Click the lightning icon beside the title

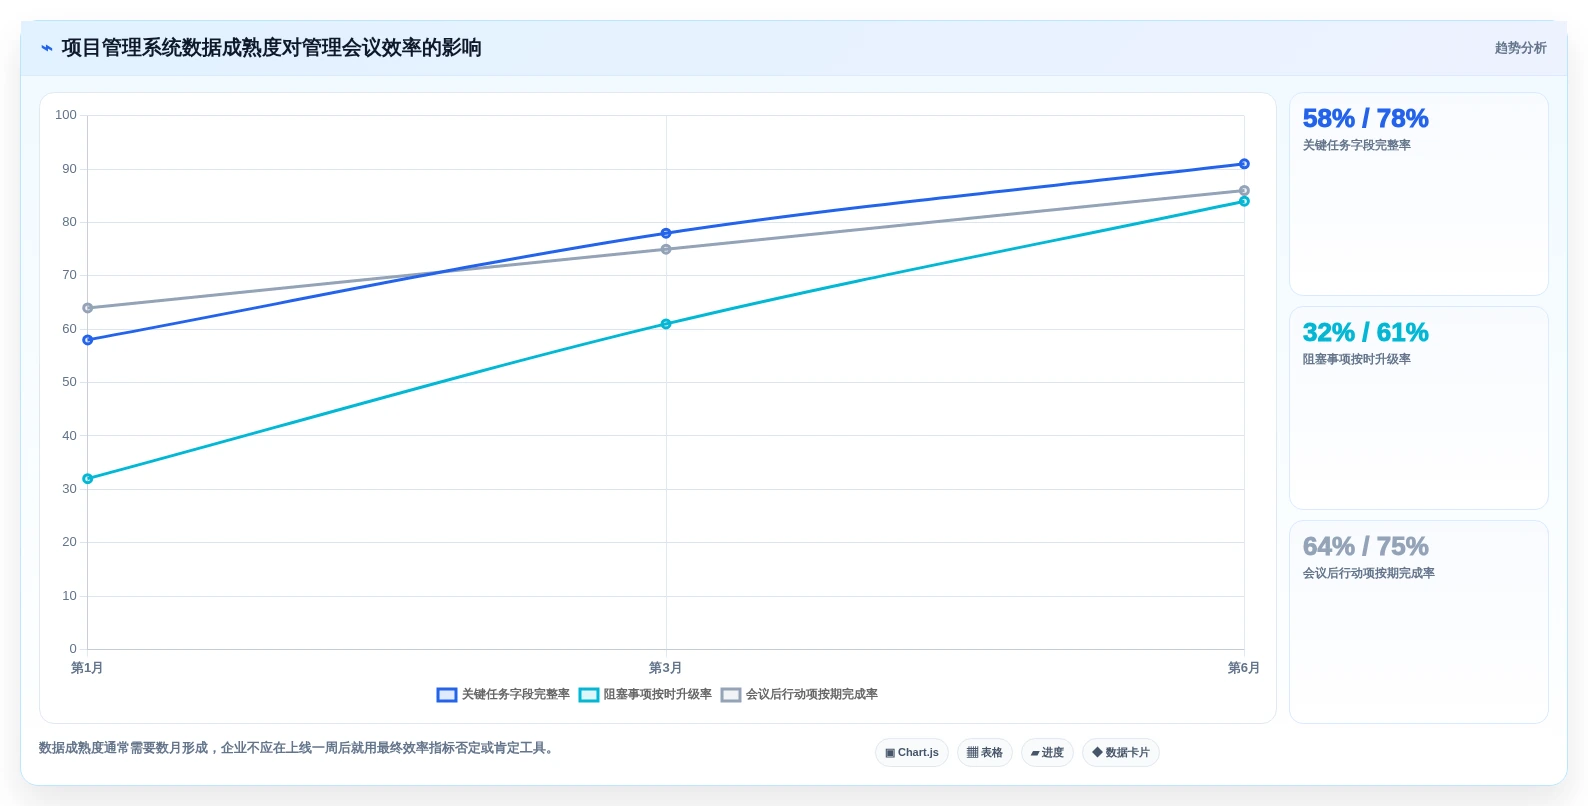[46, 48]
